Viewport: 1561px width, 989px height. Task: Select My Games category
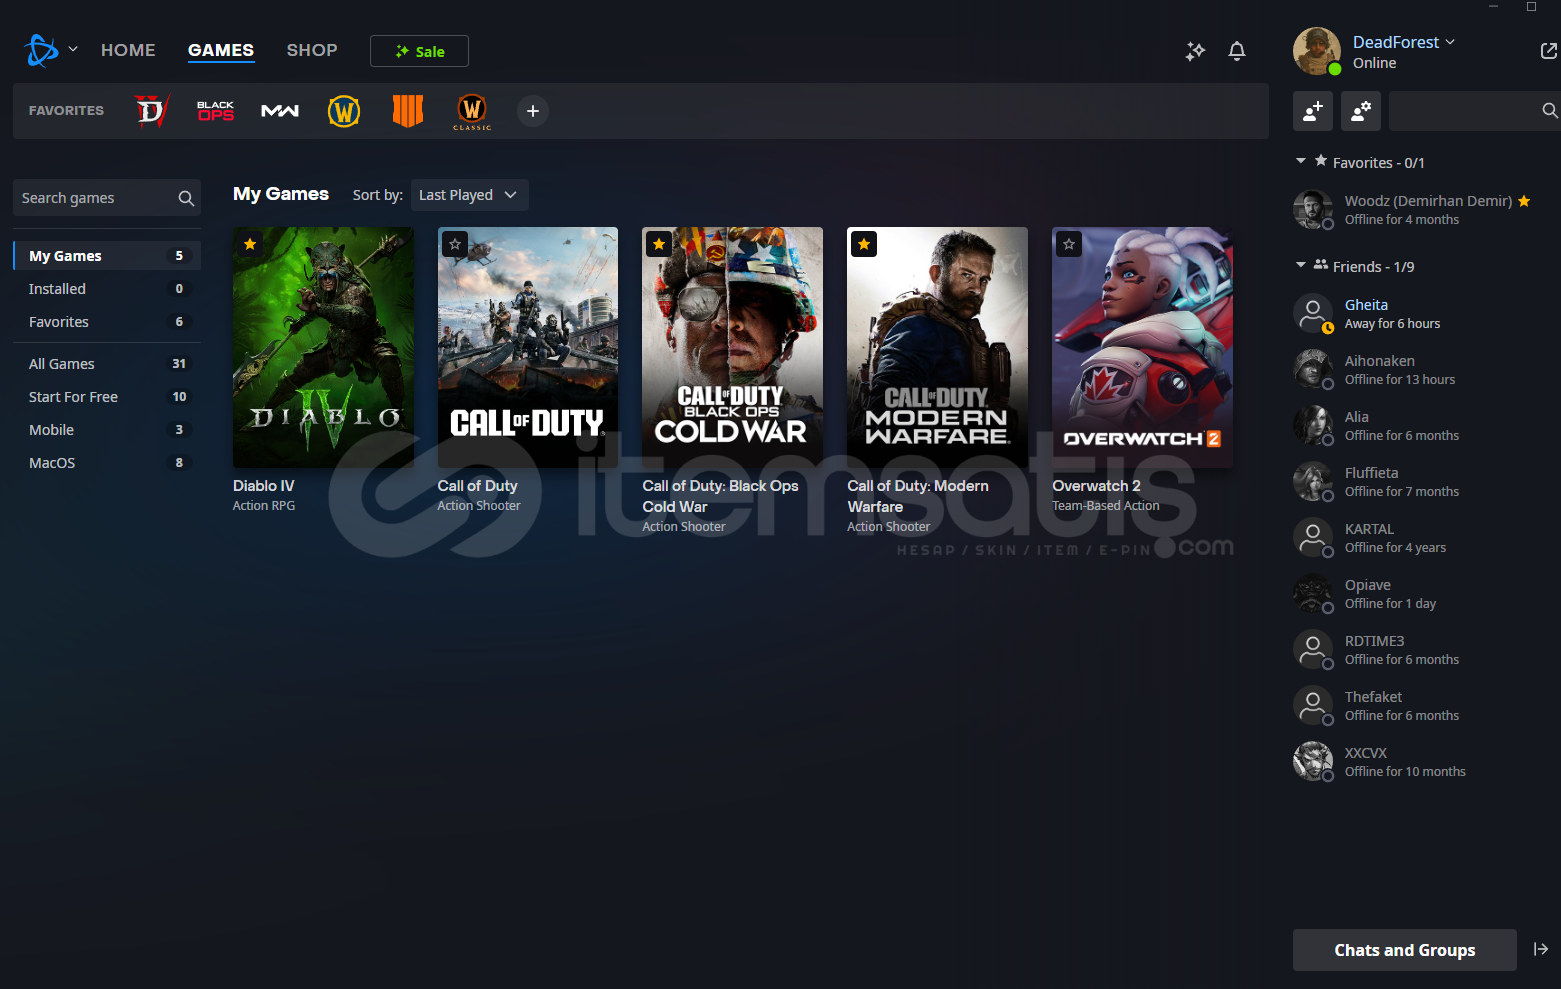(107, 256)
